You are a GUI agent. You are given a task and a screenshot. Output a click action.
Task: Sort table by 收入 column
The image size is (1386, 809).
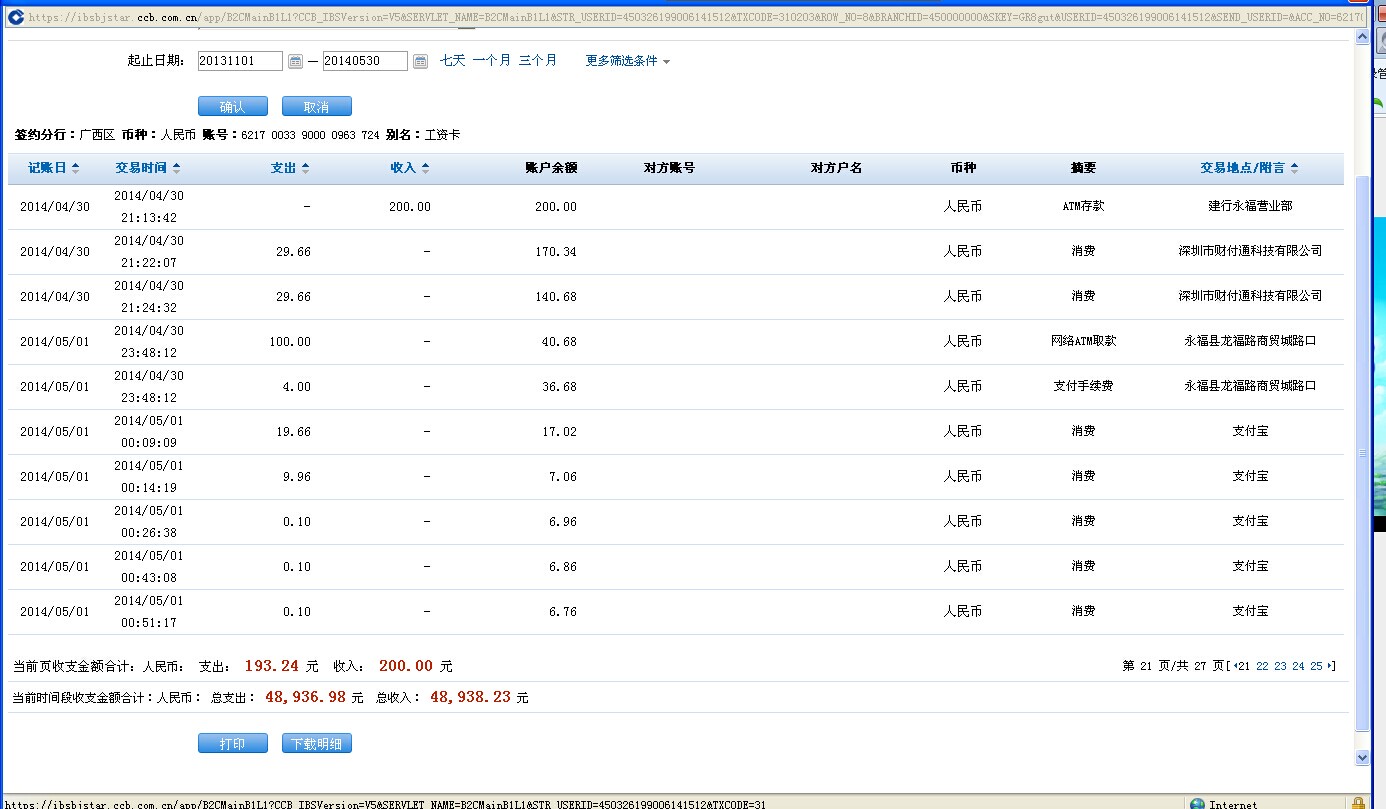pyautogui.click(x=409, y=168)
